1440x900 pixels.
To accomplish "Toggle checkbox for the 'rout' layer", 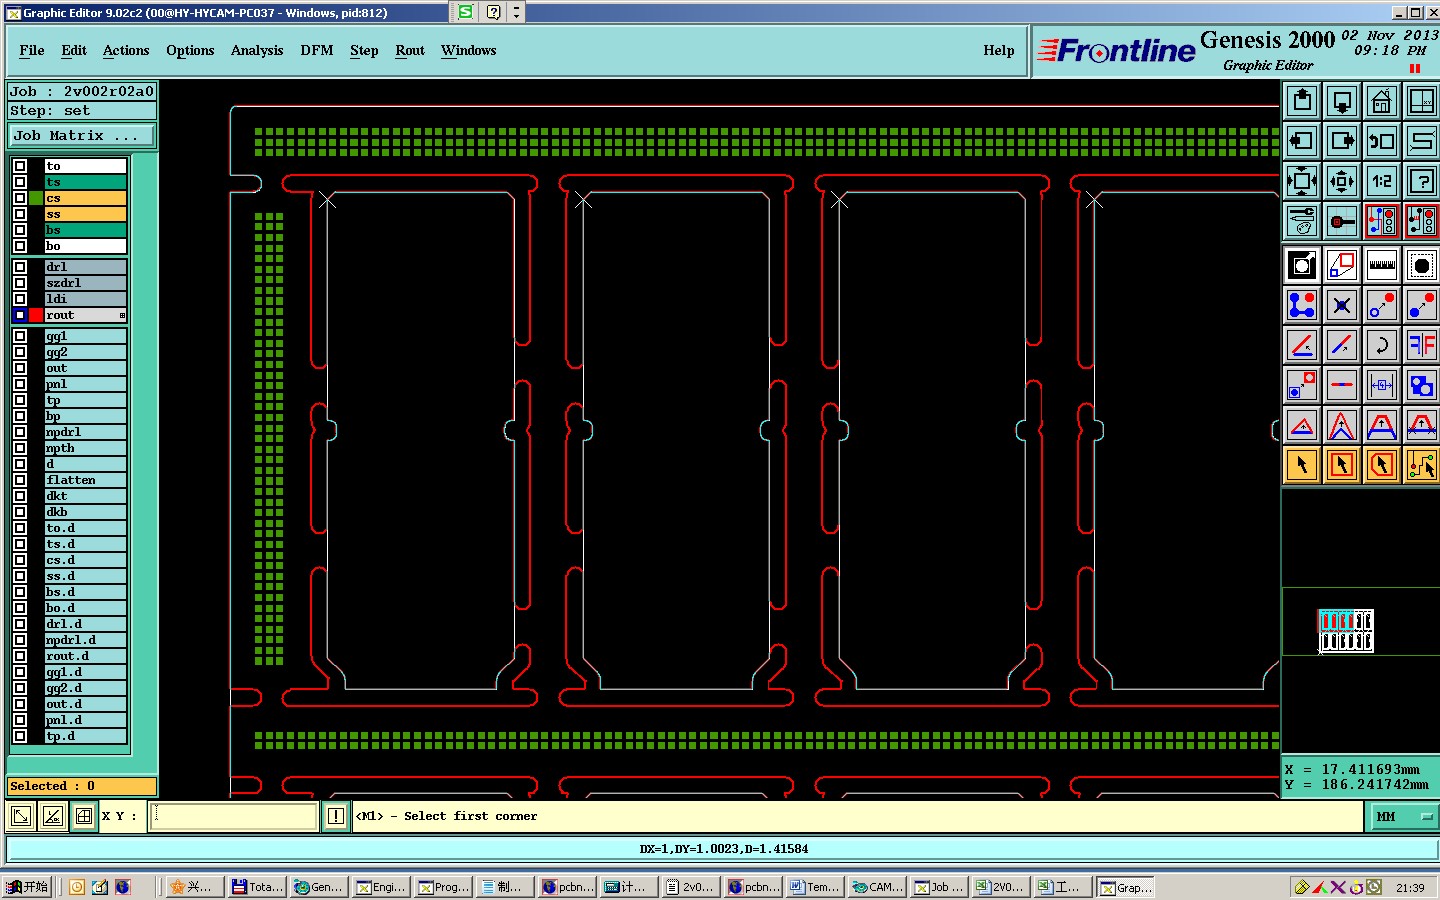I will 20,315.
